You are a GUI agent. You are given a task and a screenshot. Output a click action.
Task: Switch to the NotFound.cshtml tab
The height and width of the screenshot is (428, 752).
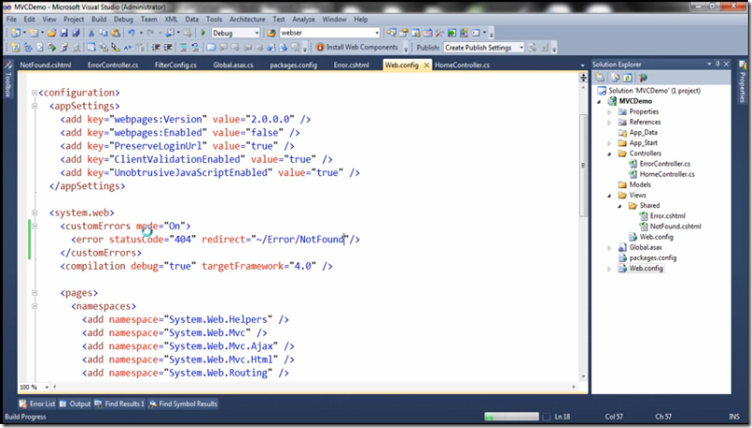tap(46, 65)
